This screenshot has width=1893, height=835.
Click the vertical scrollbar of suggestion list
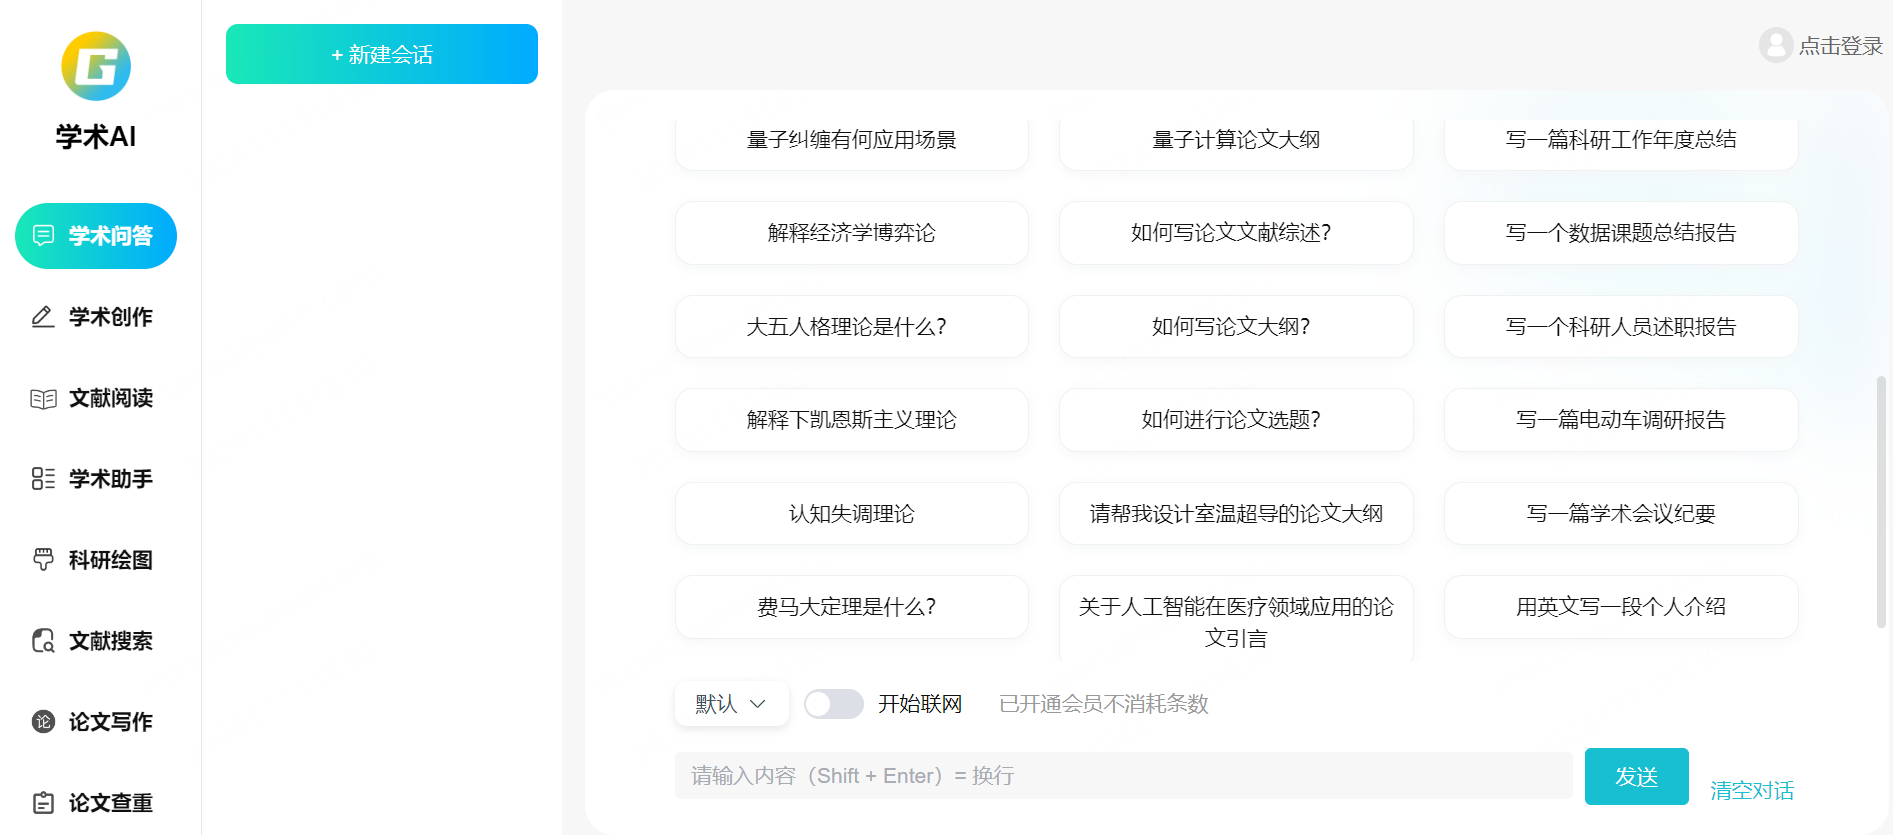1881,500
